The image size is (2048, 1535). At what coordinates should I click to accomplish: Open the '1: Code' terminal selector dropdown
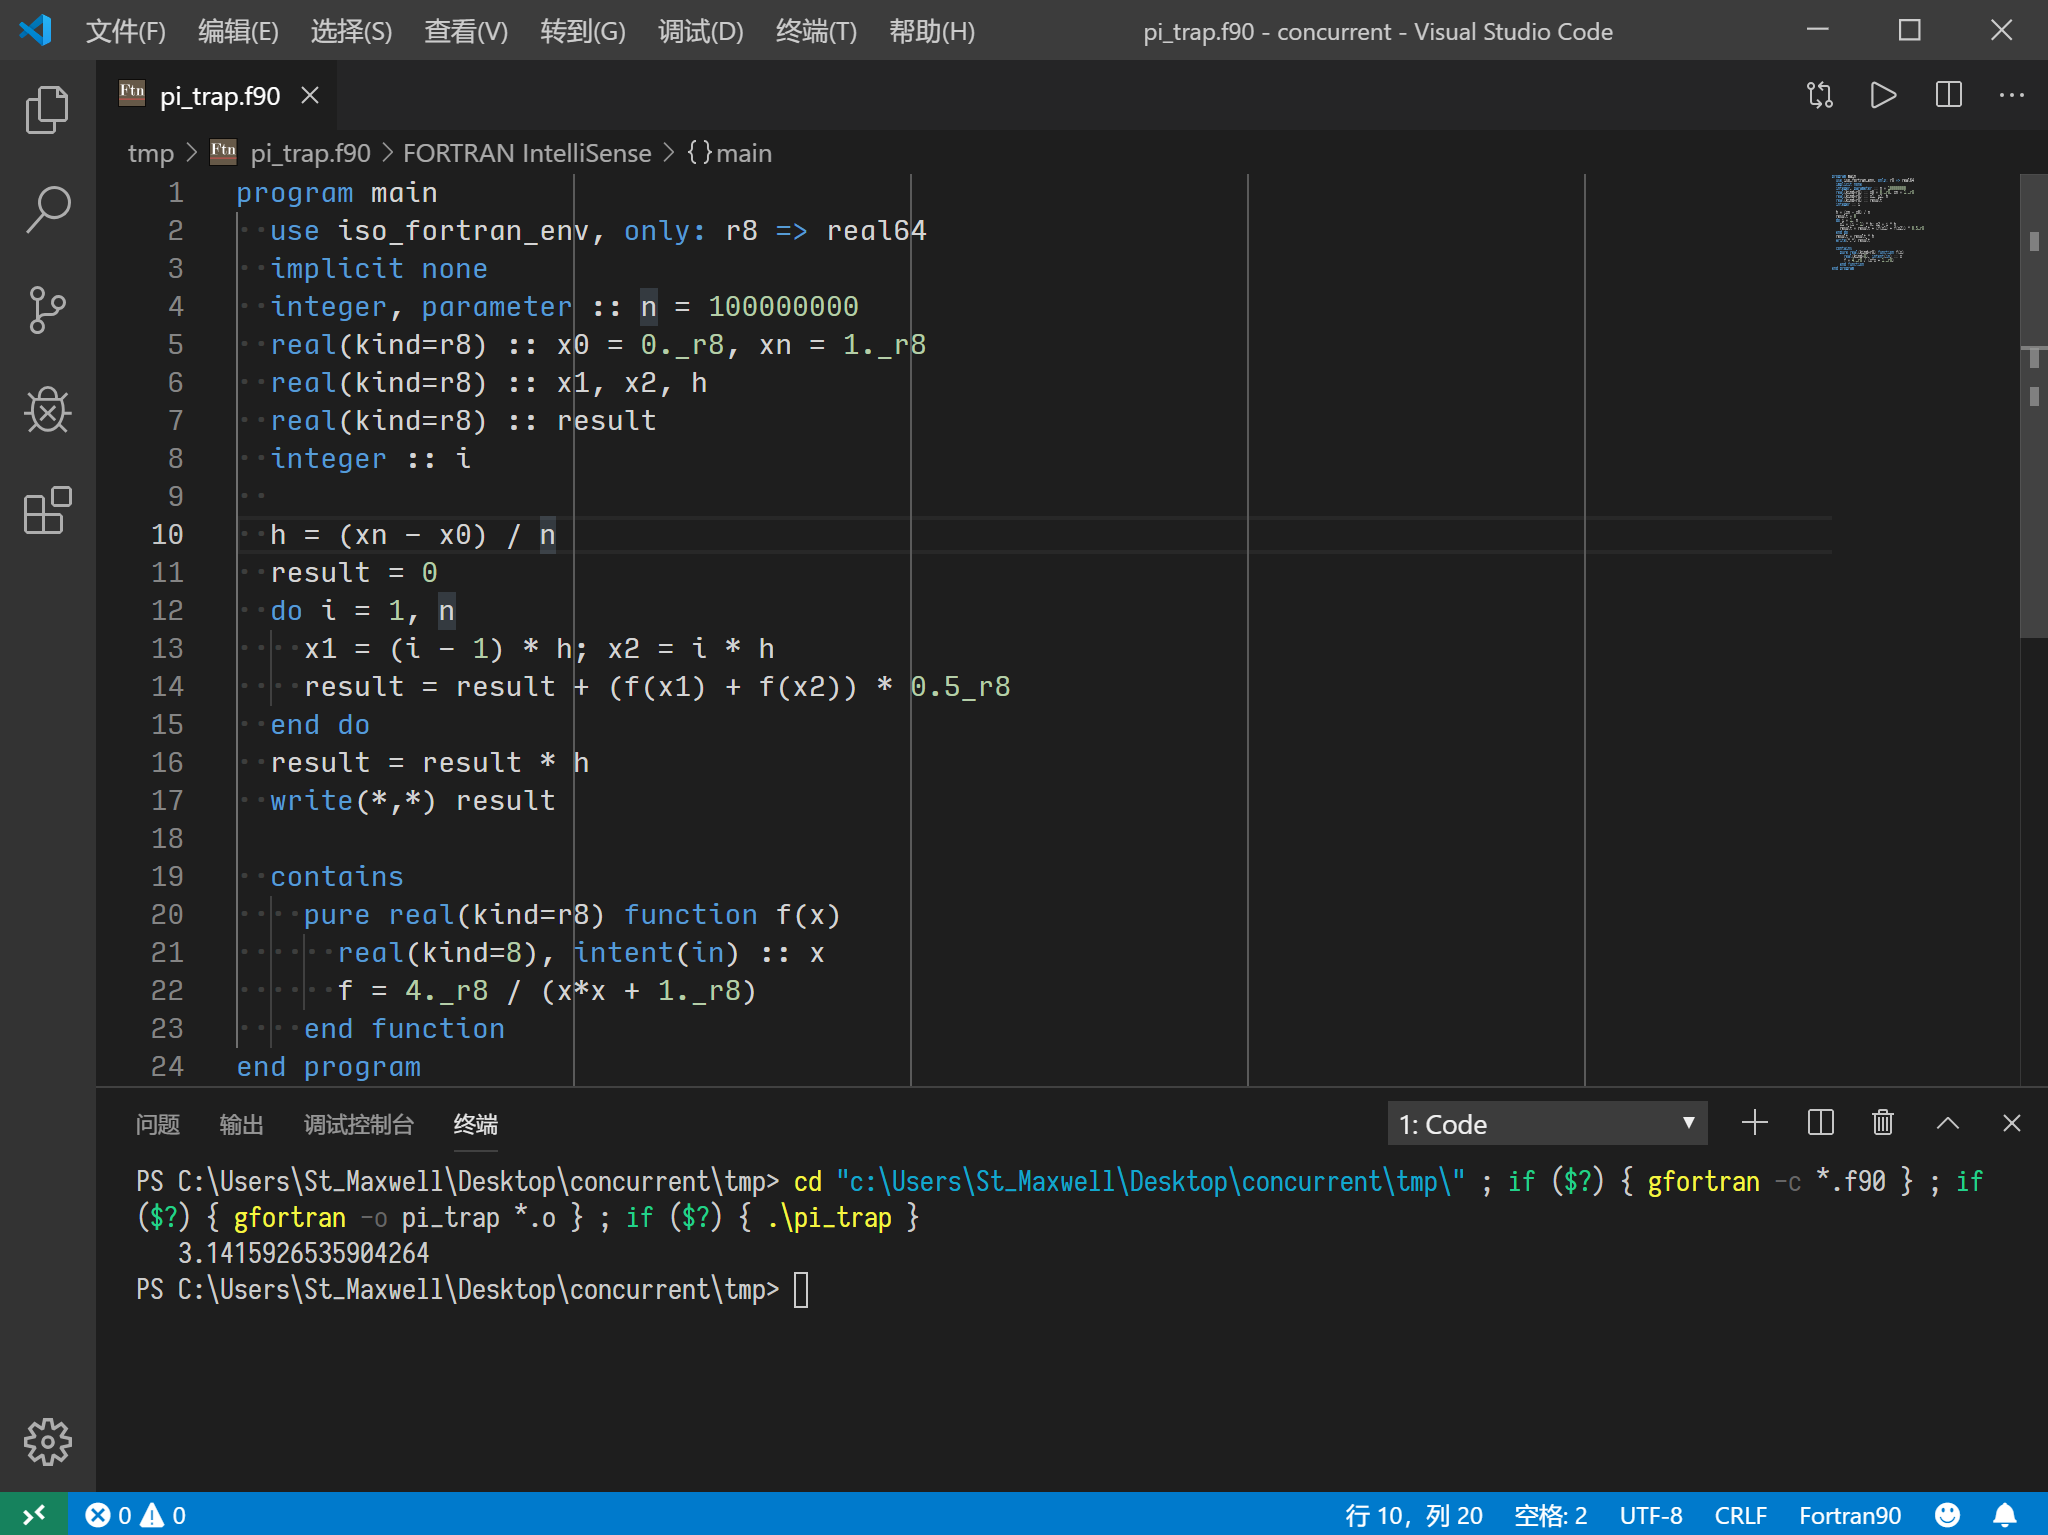pos(1546,1124)
